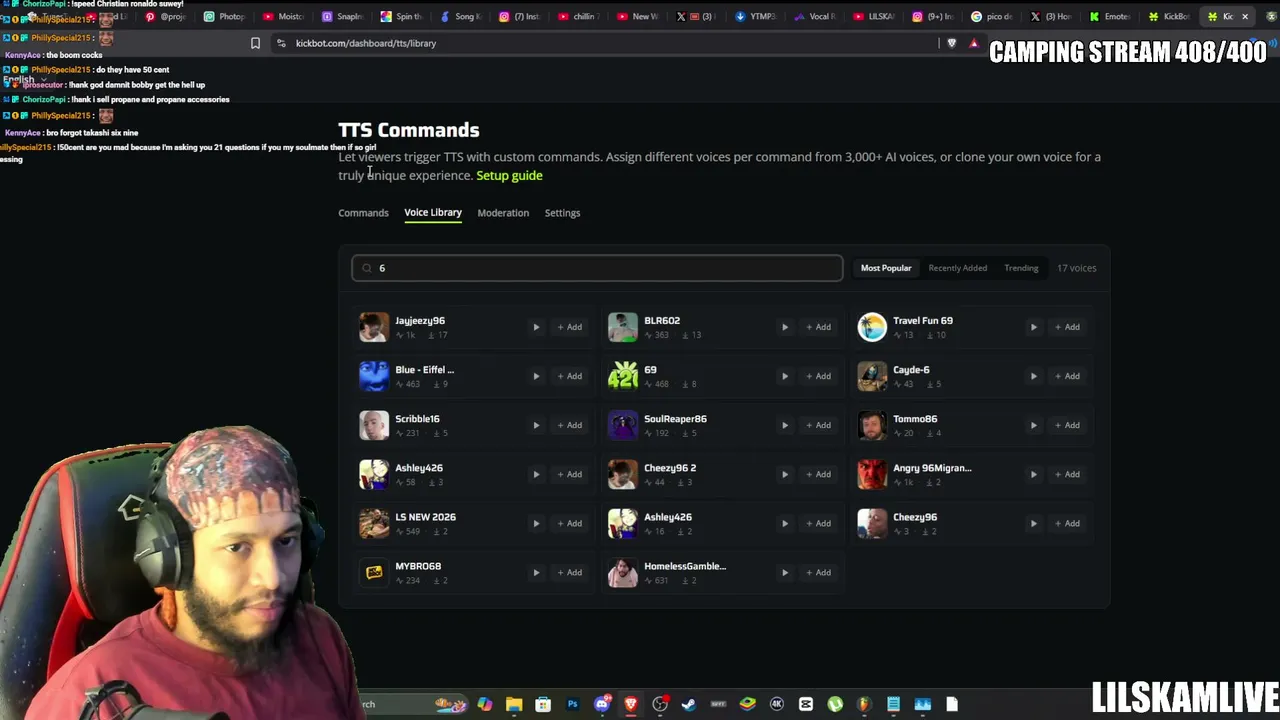
Task: Open OBS Studio from the taskbar
Action: pos(660,704)
